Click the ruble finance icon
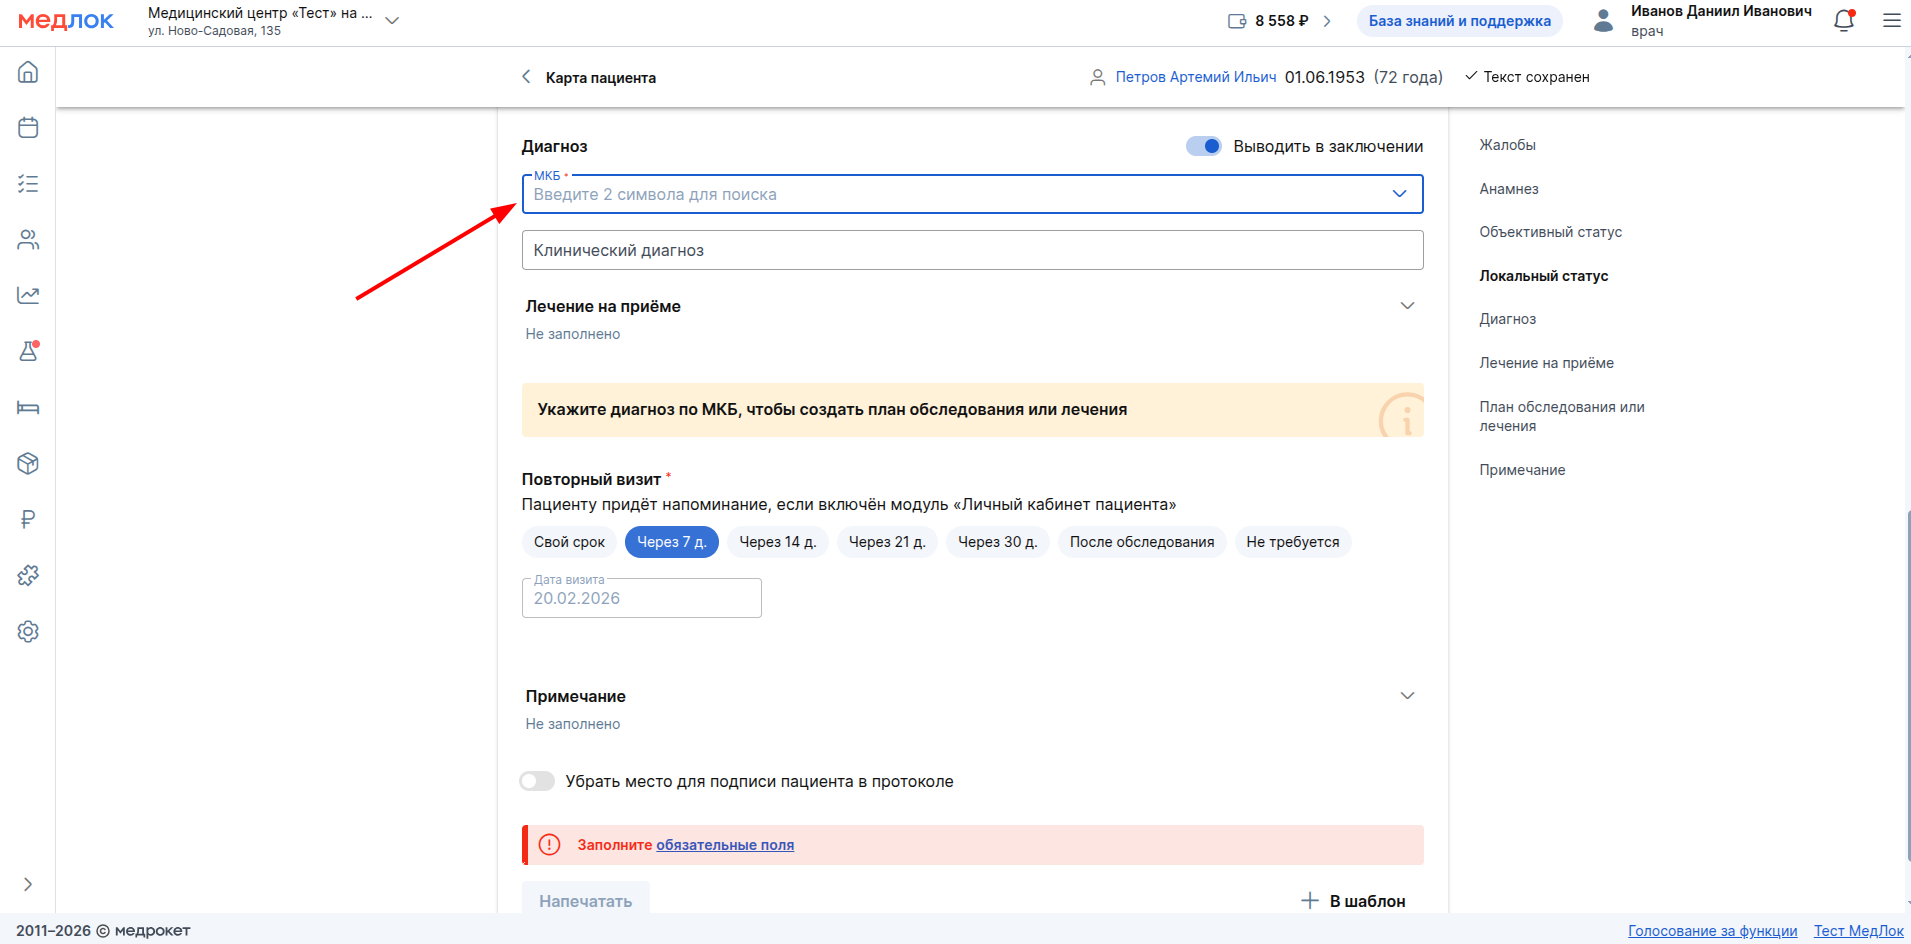 pyautogui.click(x=28, y=519)
